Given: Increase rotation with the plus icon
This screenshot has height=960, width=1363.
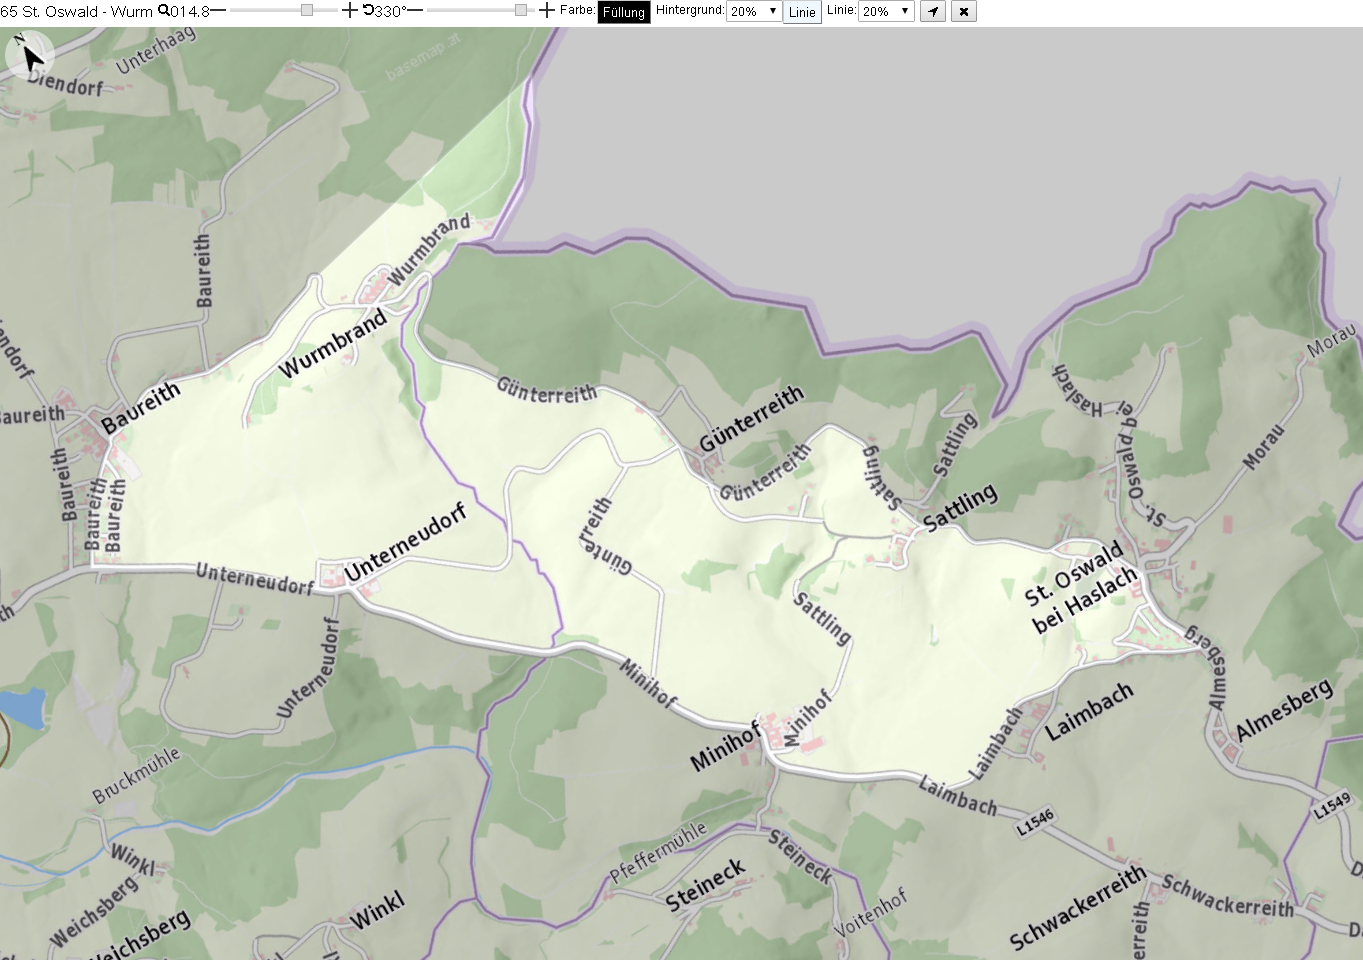Looking at the screenshot, I should pyautogui.click(x=547, y=11).
